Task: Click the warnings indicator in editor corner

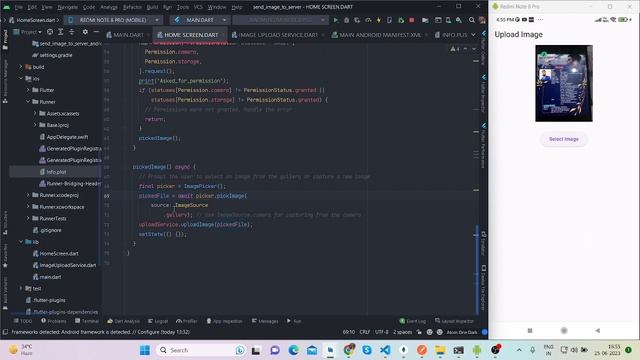Action: click(x=455, y=49)
